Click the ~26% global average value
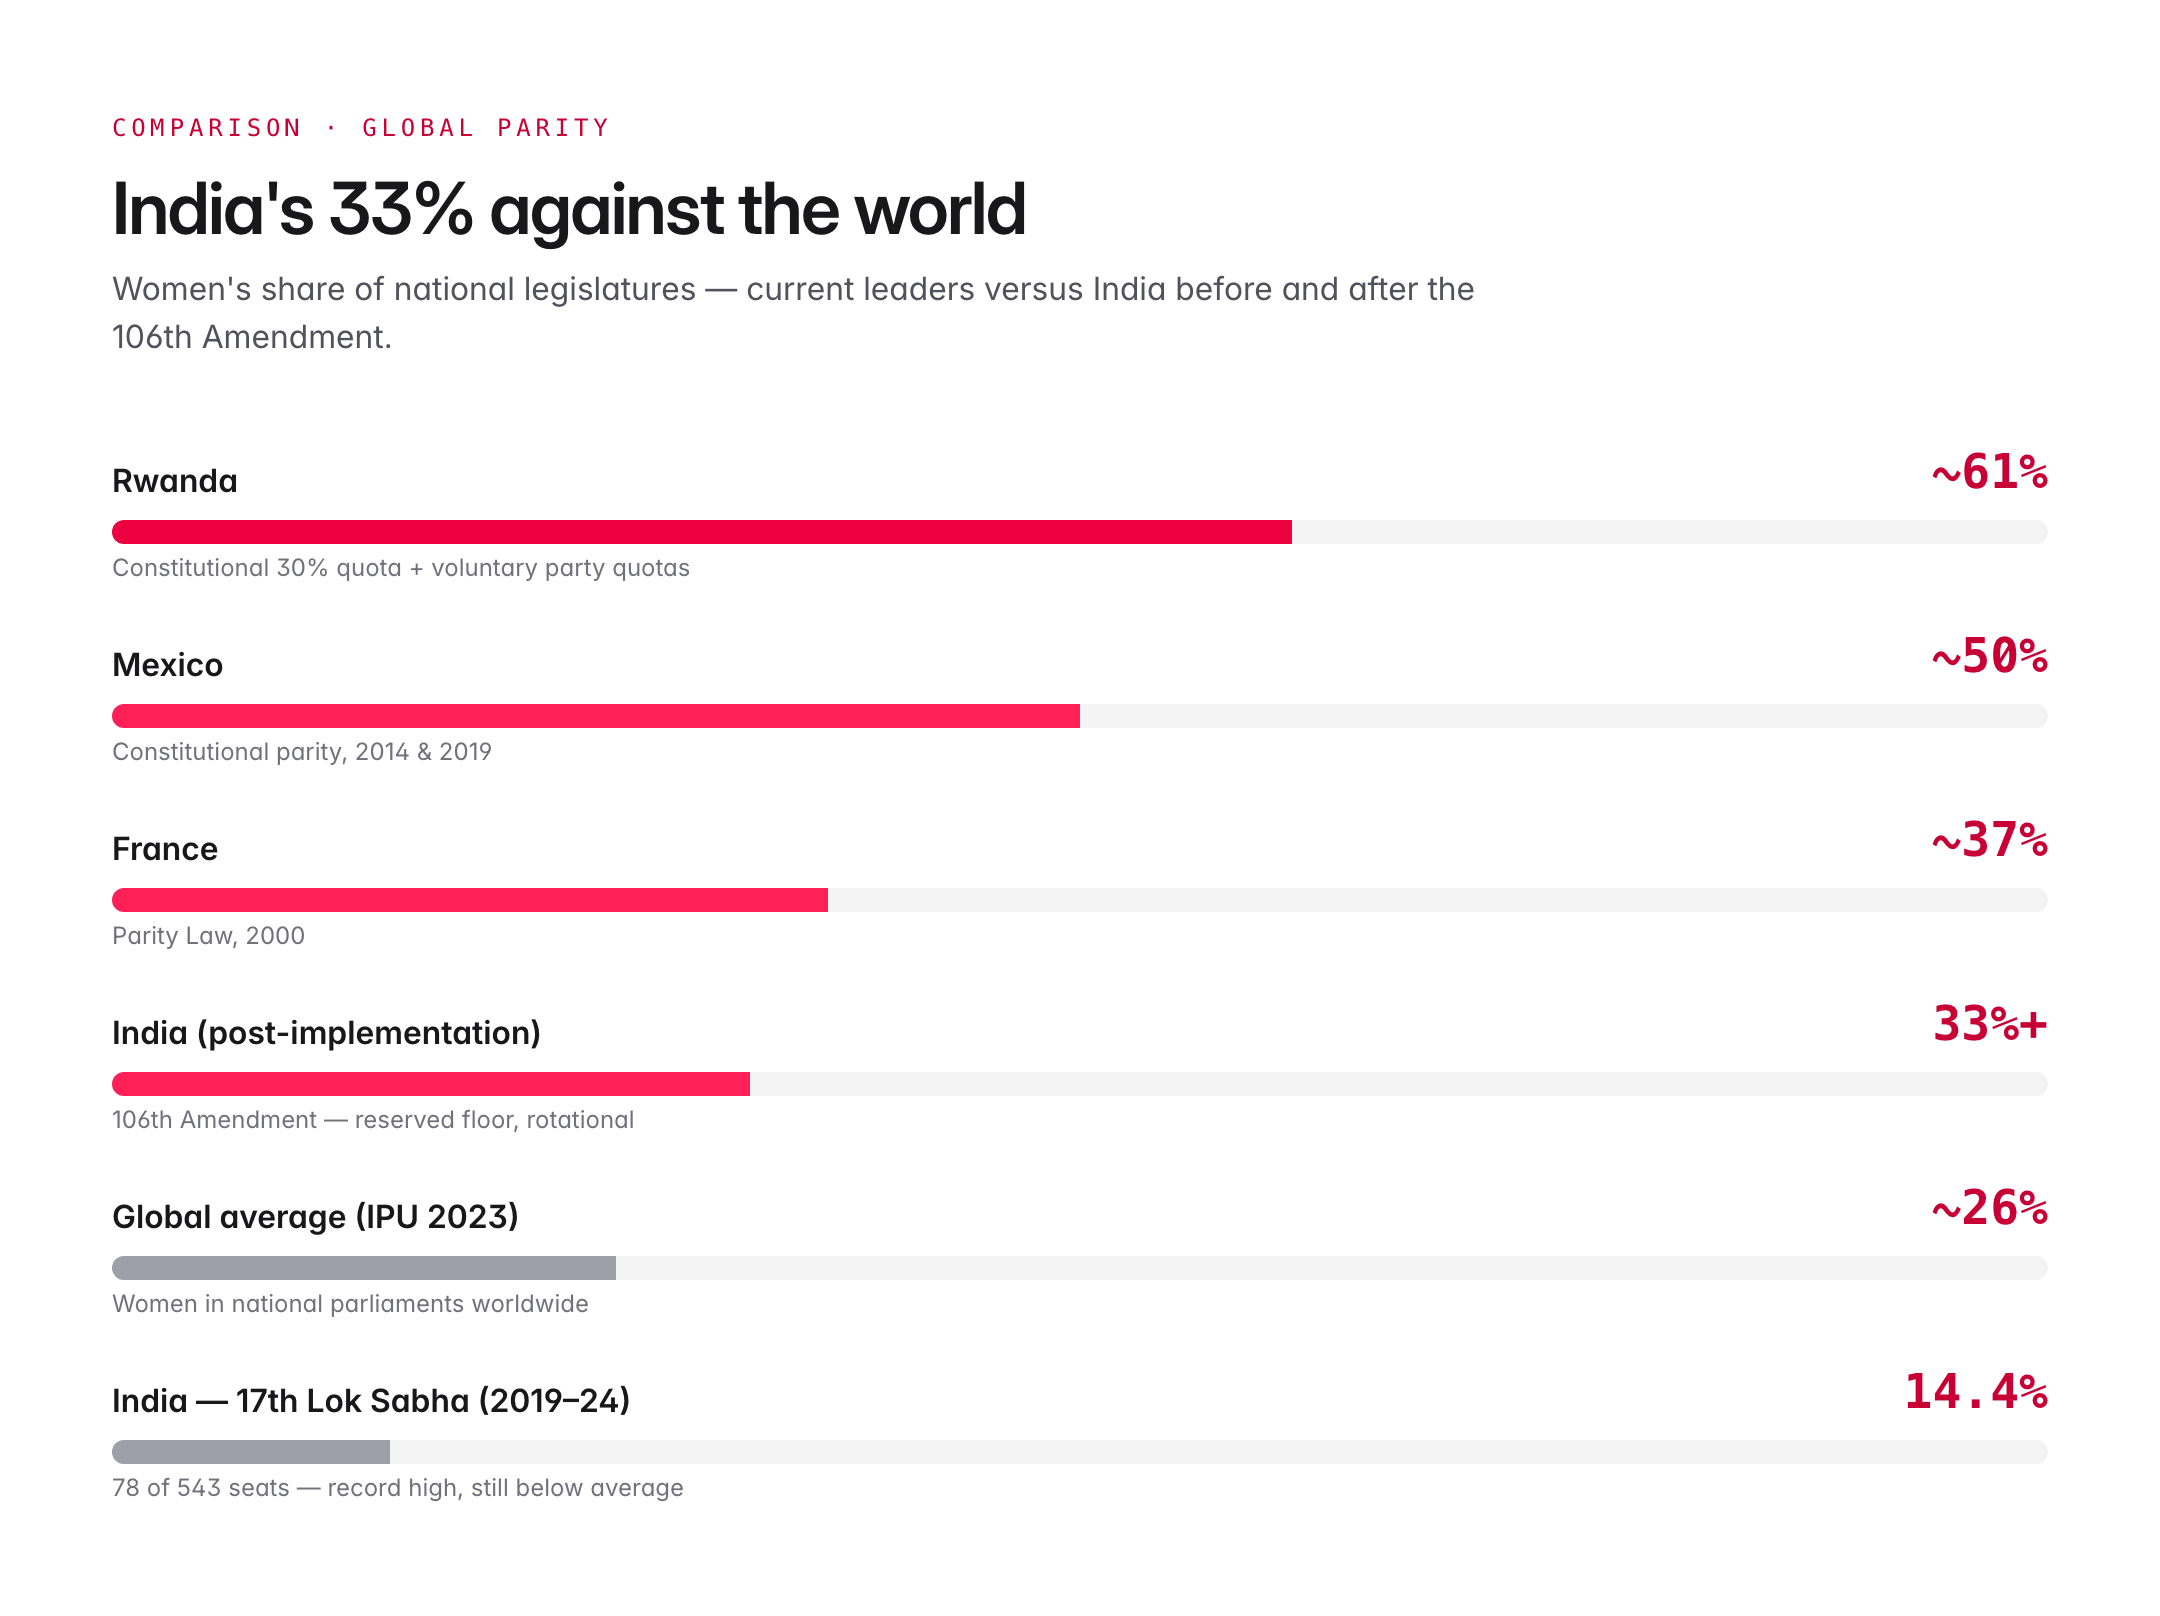 pyautogui.click(x=1989, y=1208)
